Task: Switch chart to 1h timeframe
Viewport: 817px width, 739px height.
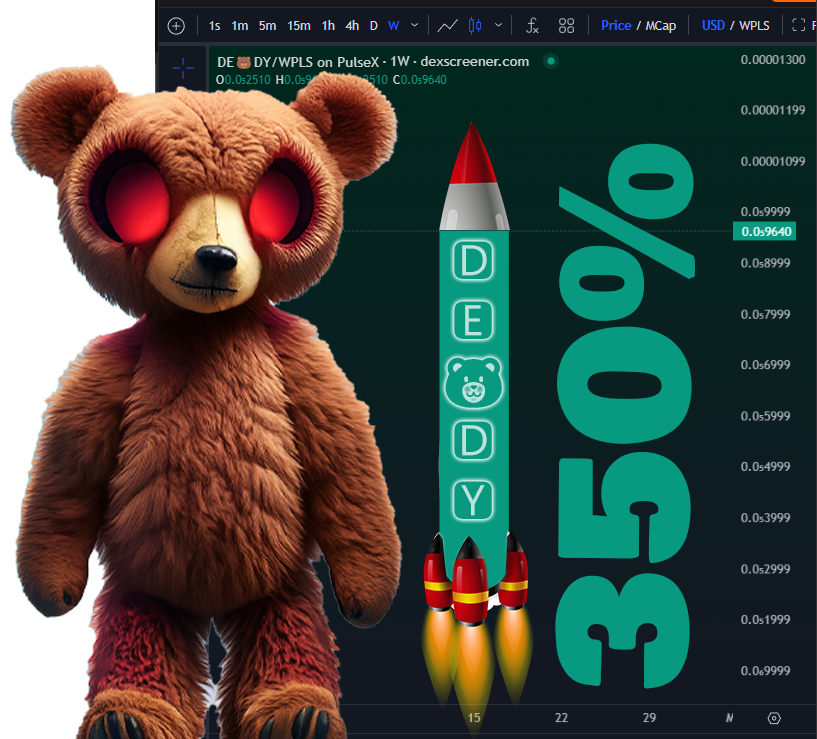Action: click(328, 26)
